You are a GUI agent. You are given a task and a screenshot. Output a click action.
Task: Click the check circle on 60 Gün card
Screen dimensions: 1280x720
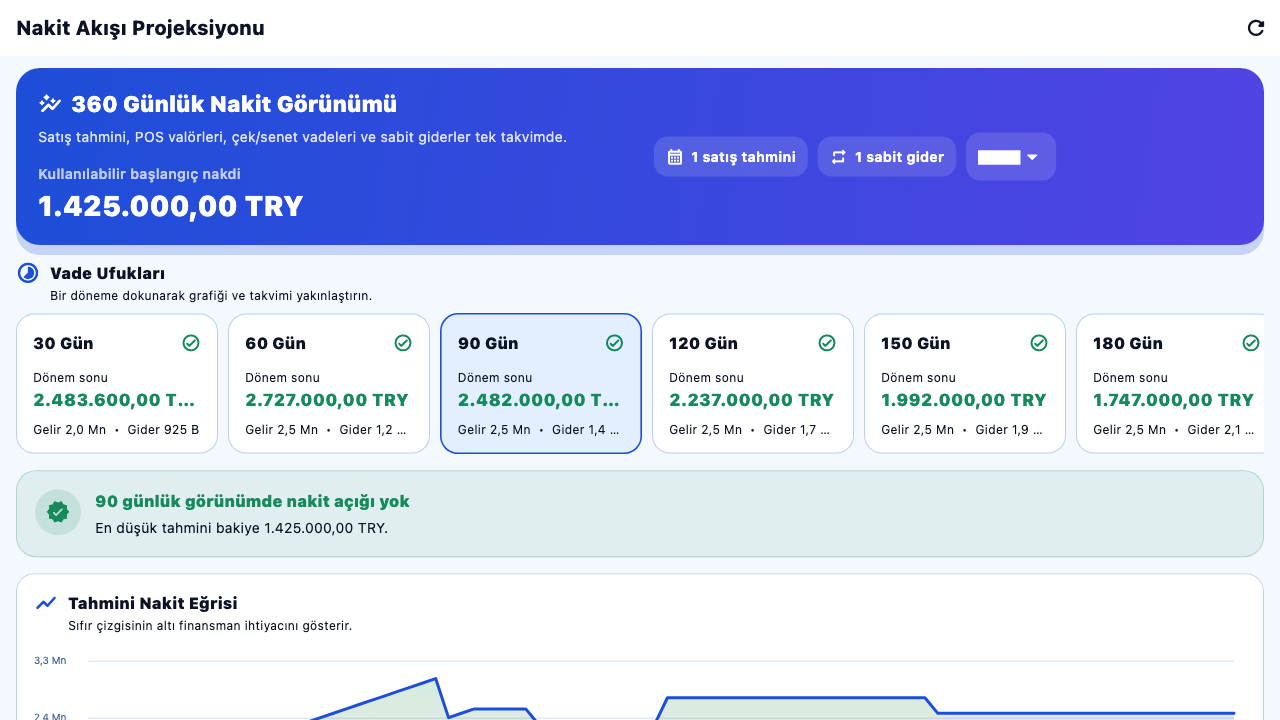[x=403, y=343]
